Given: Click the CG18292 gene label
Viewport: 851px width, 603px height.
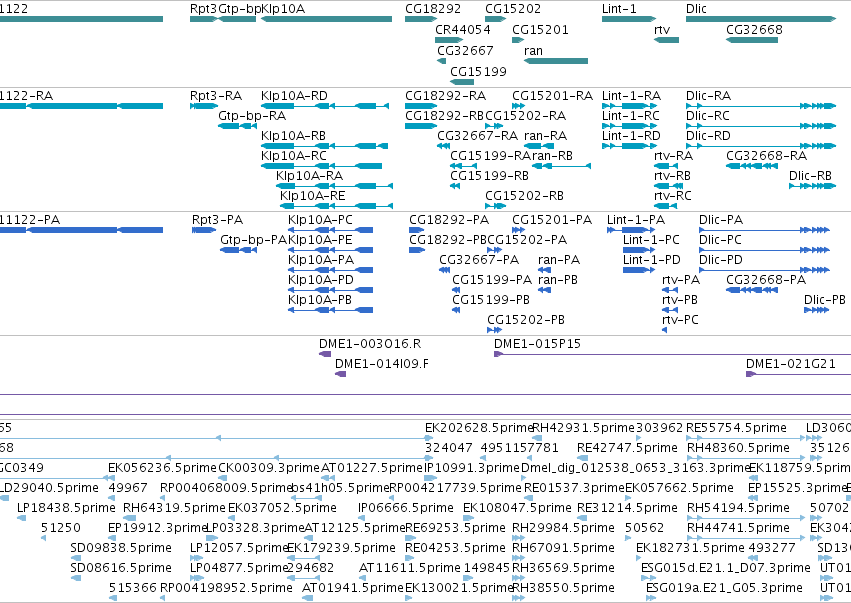Looking at the screenshot, I should click(433, 9).
